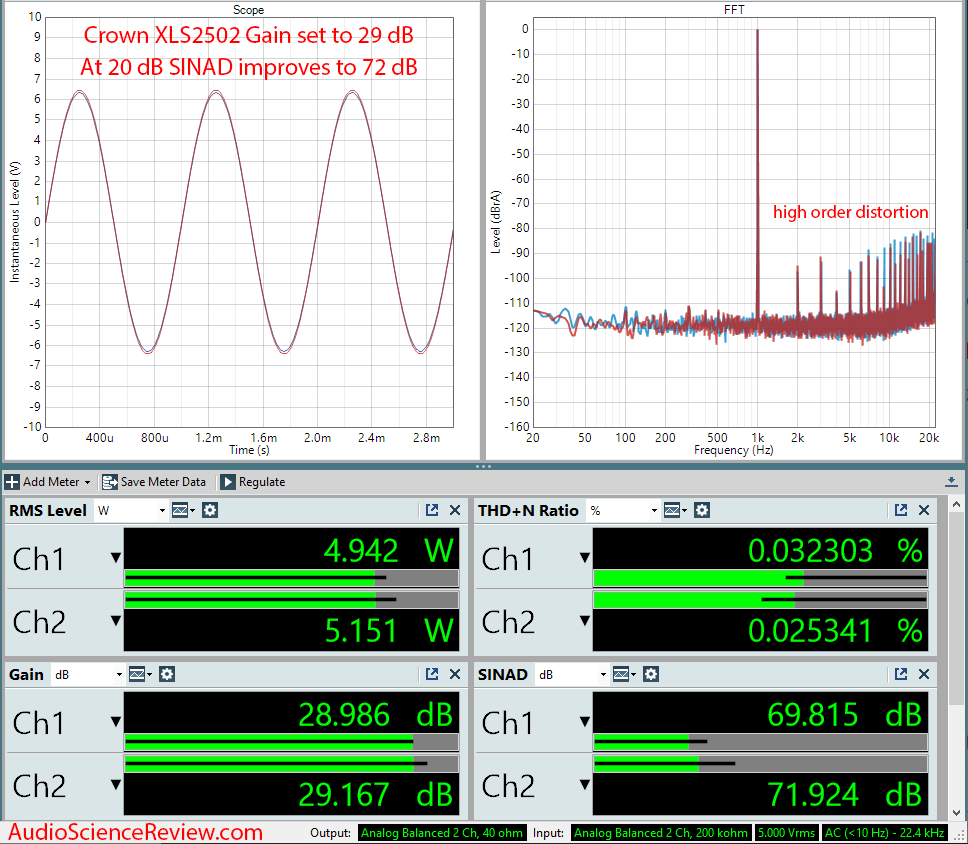
Task: Close the THD+N Ratio meter
Action: tap(924, 510)
